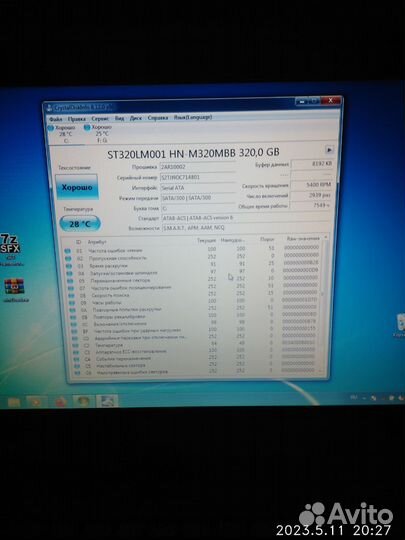Open the Сервис menu
The image size is (405, 540).
pos(100,118)
